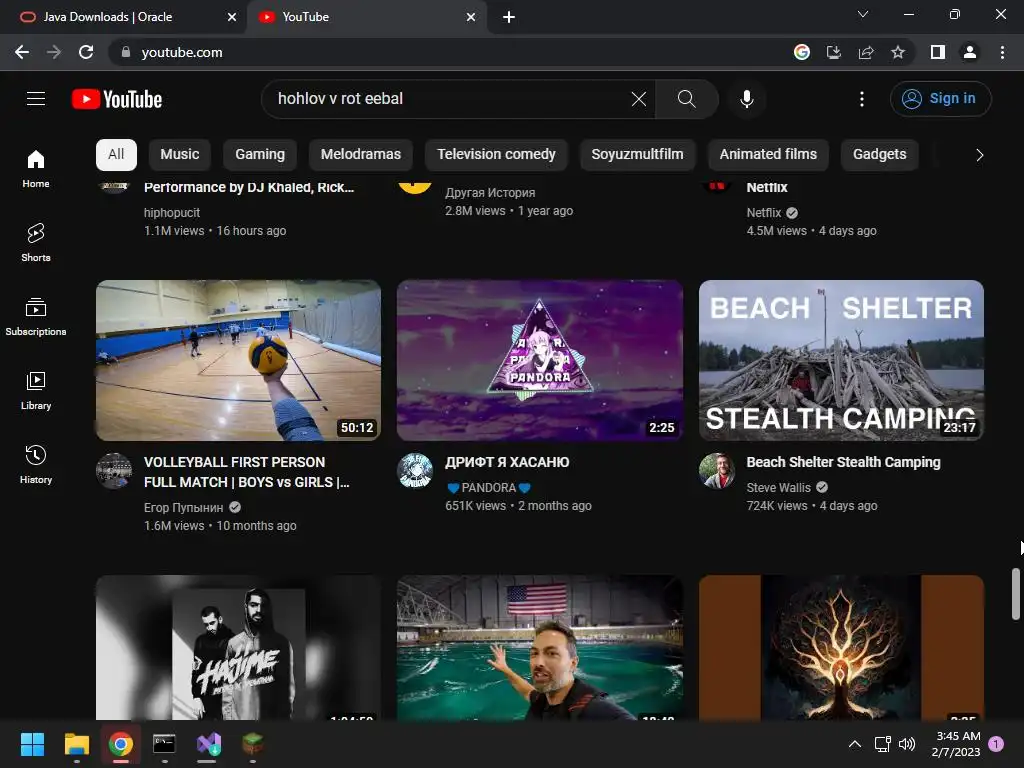The width and height of the screenshot is (1024, 768).
Task: Open Другая История channel link
Action: (x=490, y=193)
